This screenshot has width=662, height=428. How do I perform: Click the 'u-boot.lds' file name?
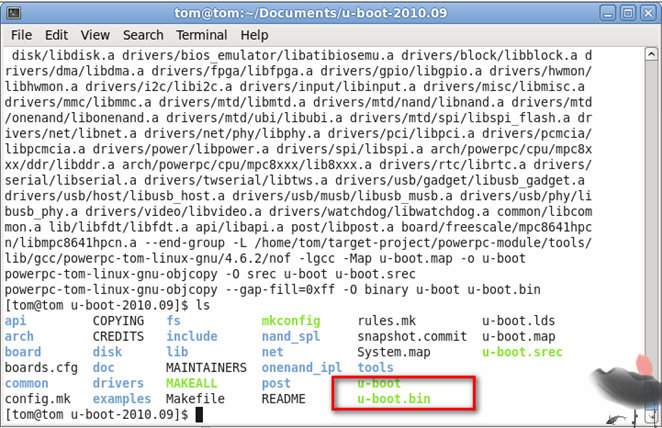click(518, 321)
